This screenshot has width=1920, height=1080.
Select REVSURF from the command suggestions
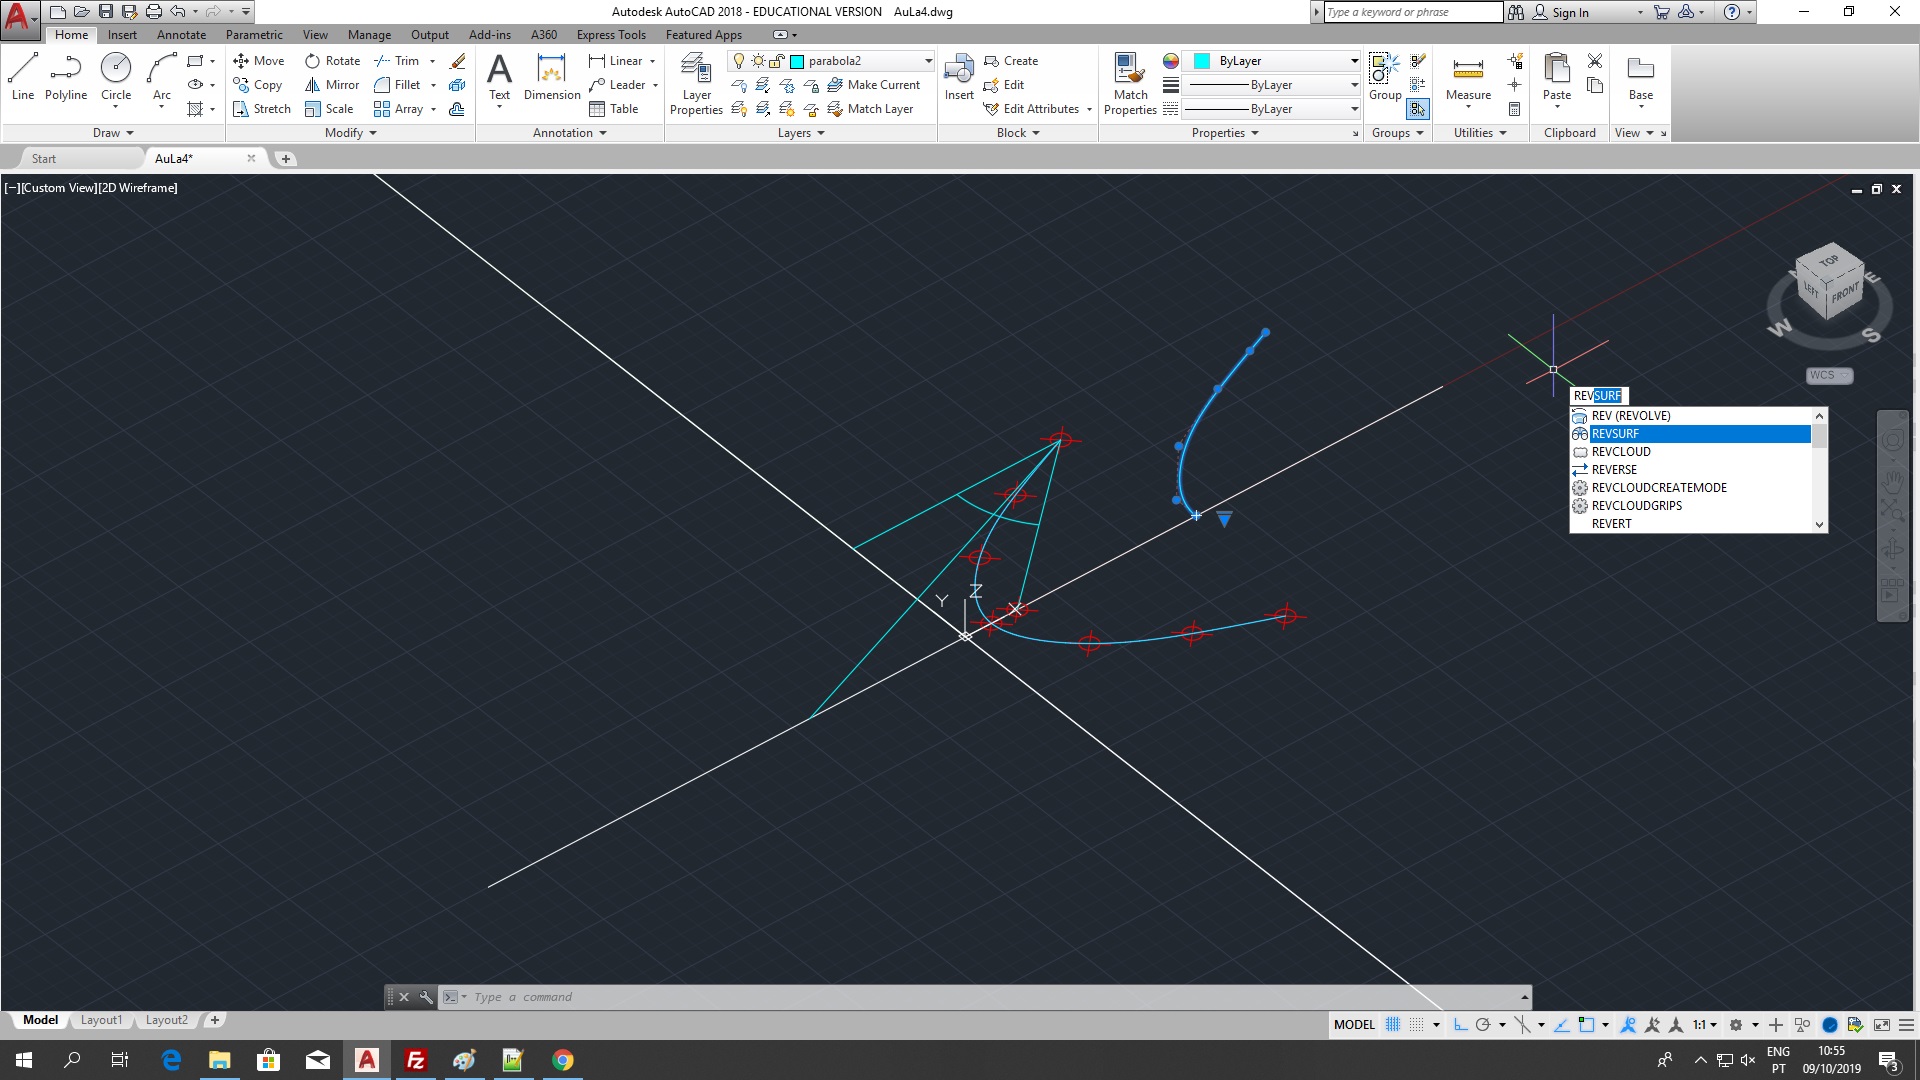[1690, 434]
